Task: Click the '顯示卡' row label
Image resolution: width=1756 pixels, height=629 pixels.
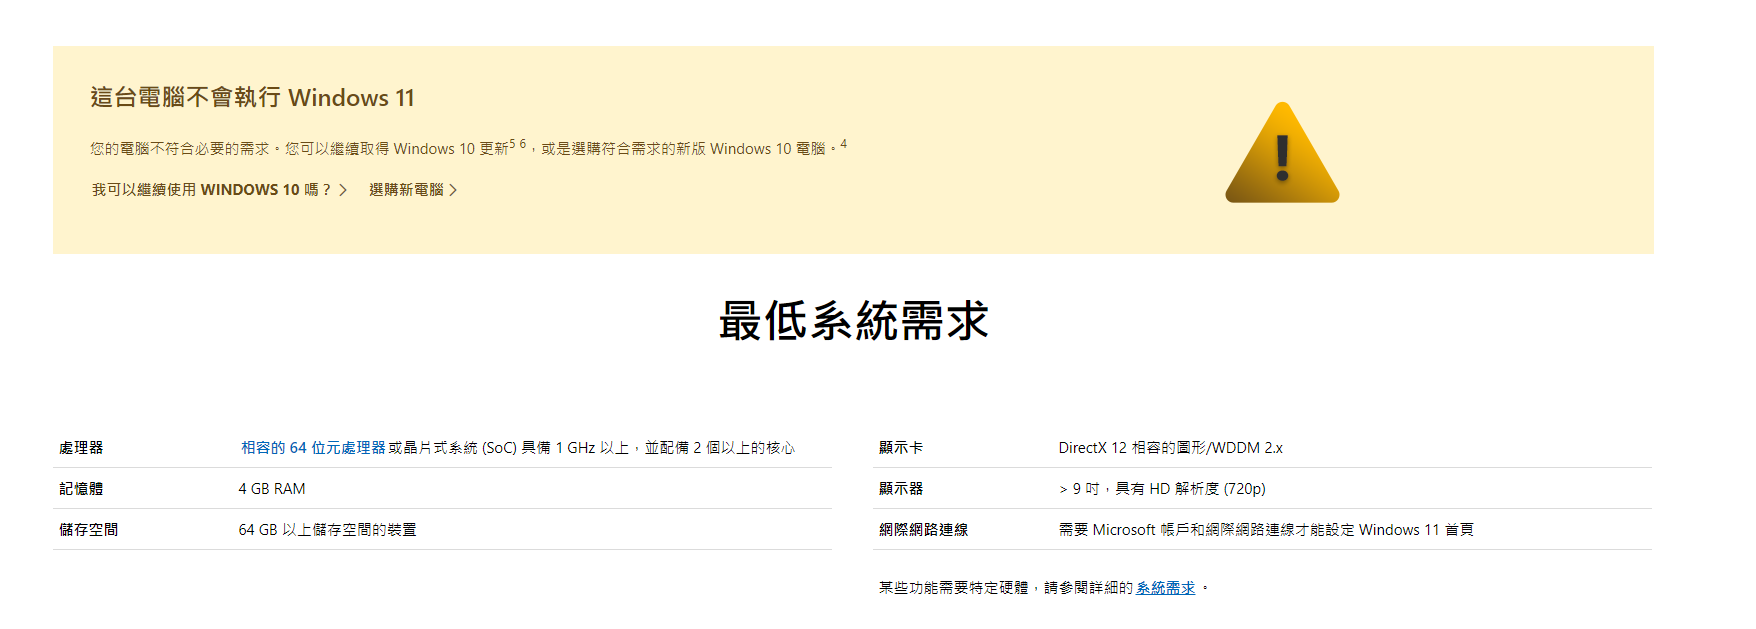Action: pos(901,448)
